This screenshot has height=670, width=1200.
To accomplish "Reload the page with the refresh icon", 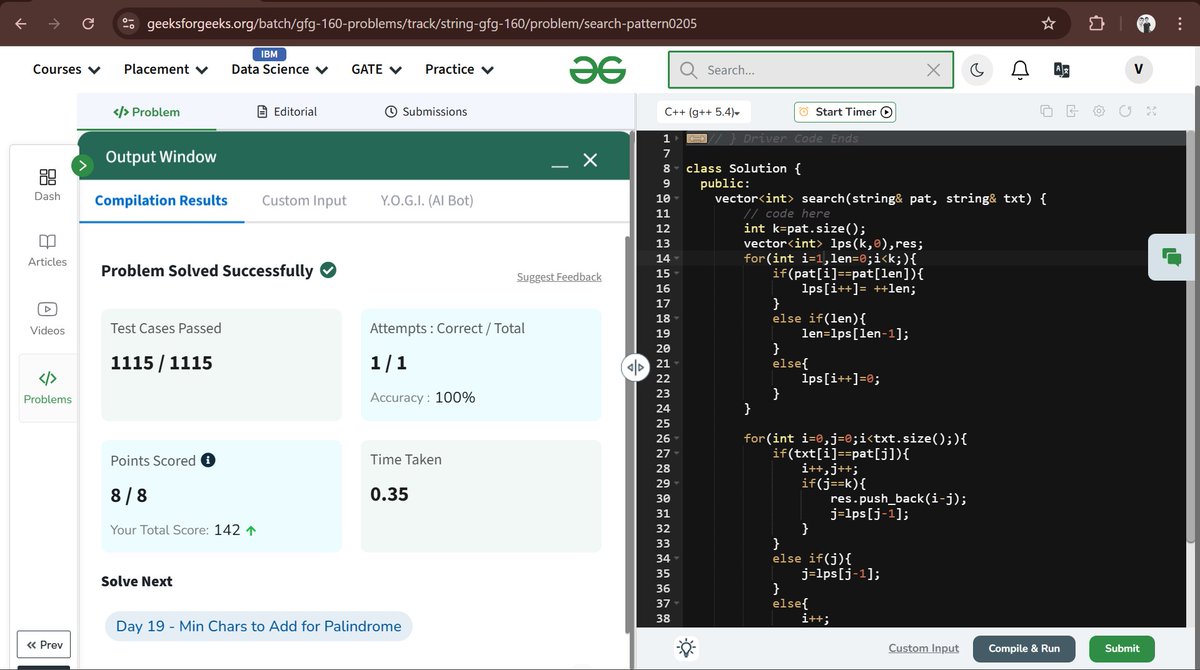I will 88,23.
